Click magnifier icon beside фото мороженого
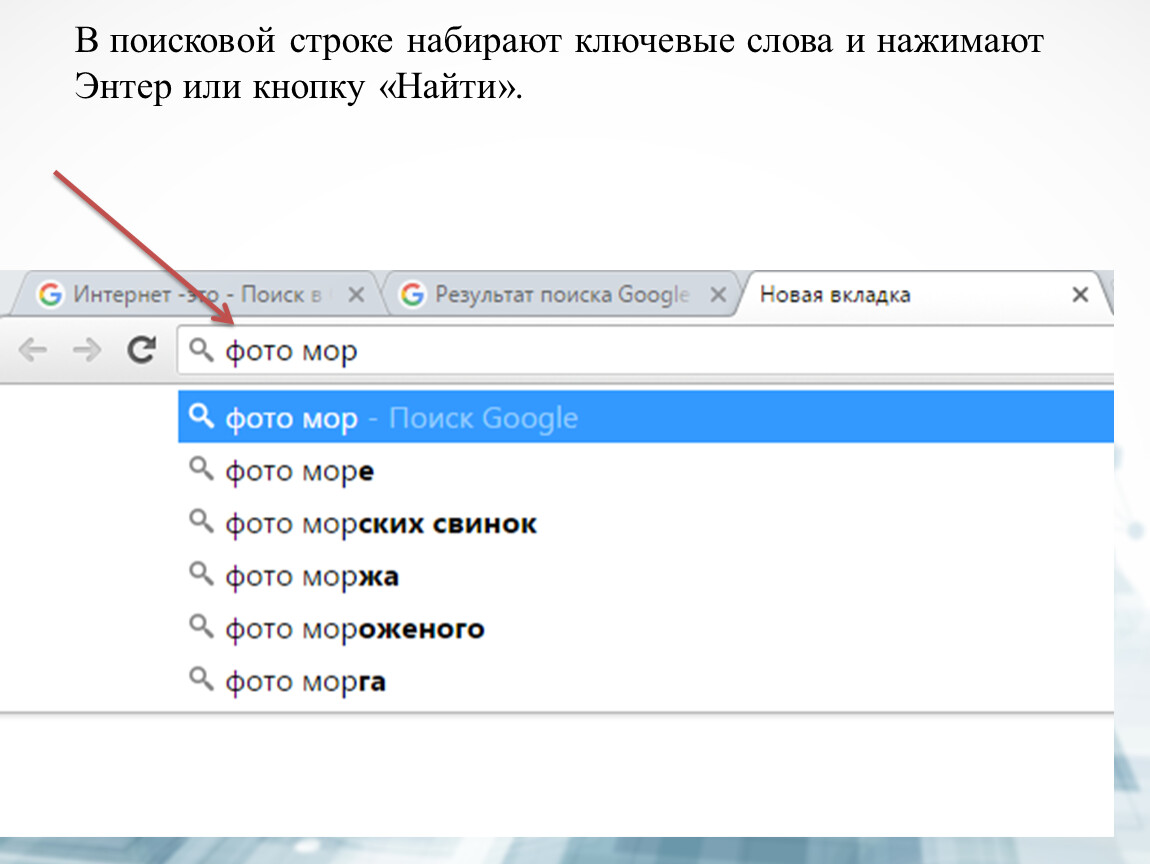The height and width of the screenshot is (864, 1150). [x=201, y=627]
